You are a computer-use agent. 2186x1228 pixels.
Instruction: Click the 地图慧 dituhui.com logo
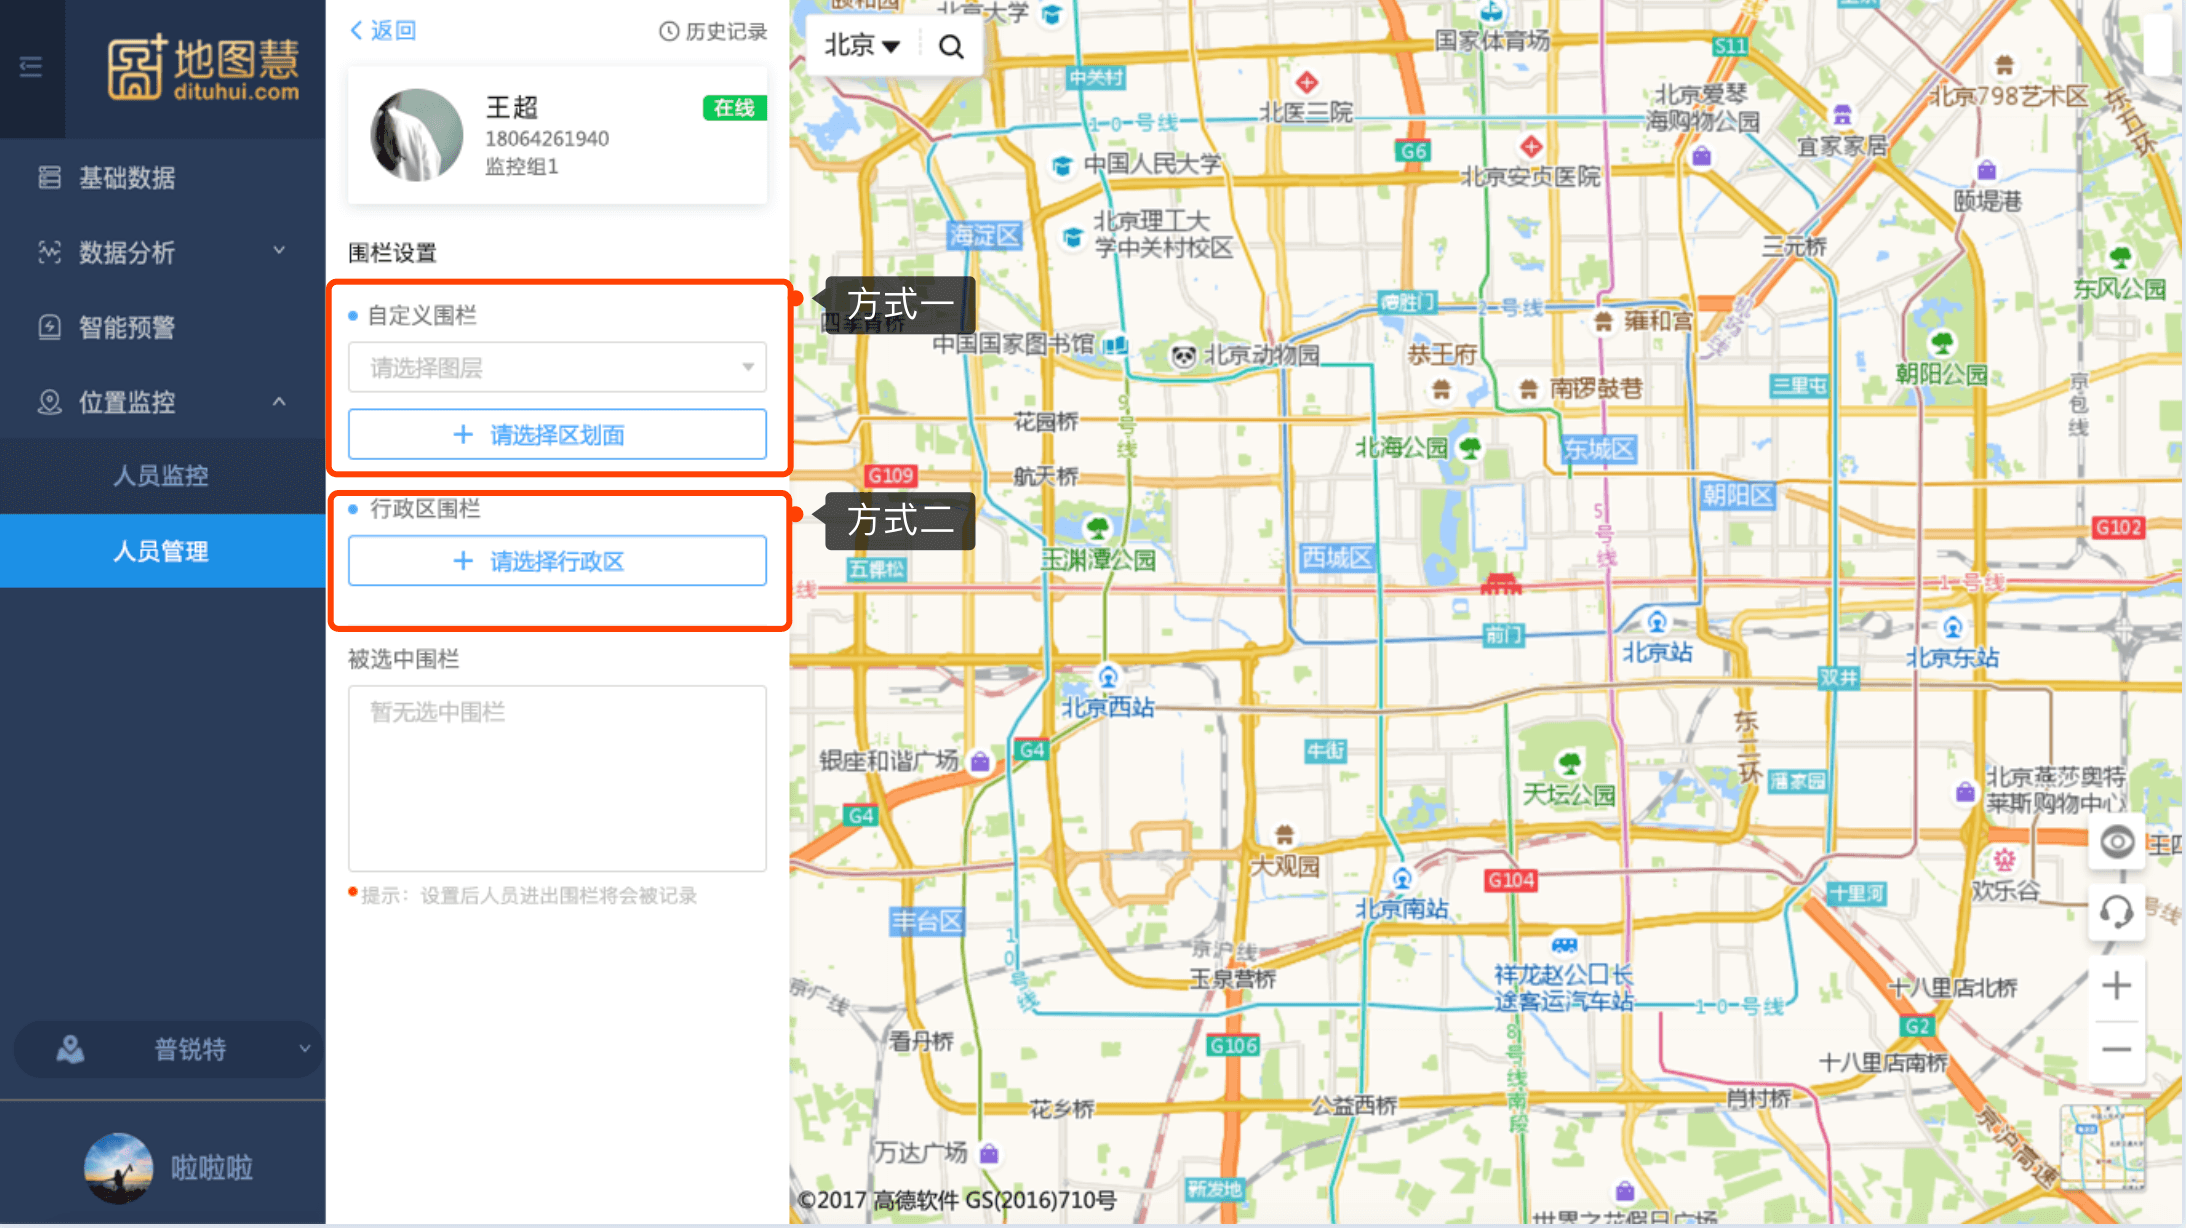[x=204, y=68]
